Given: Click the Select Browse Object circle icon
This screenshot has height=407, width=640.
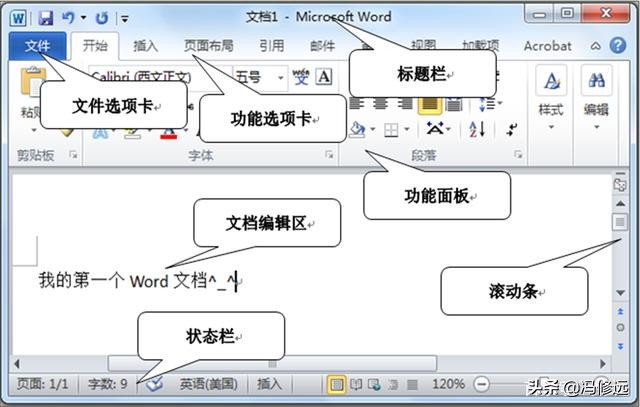Looking at the screenshot, I should 620,327.
